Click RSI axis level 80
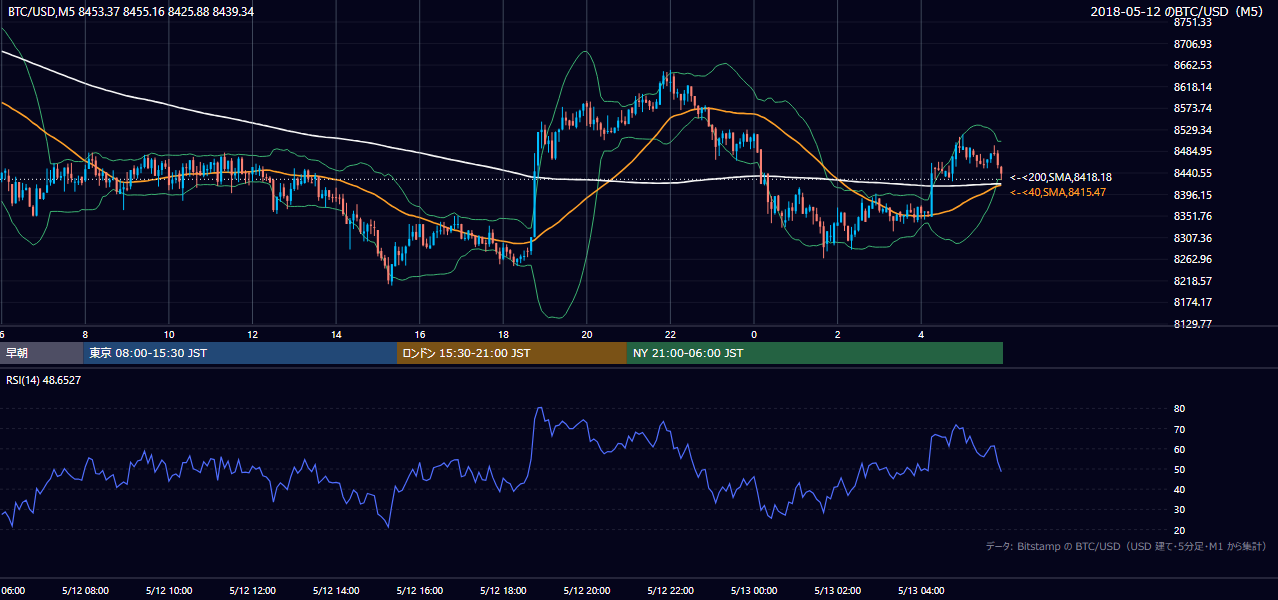 click(x=1179, y=409)
